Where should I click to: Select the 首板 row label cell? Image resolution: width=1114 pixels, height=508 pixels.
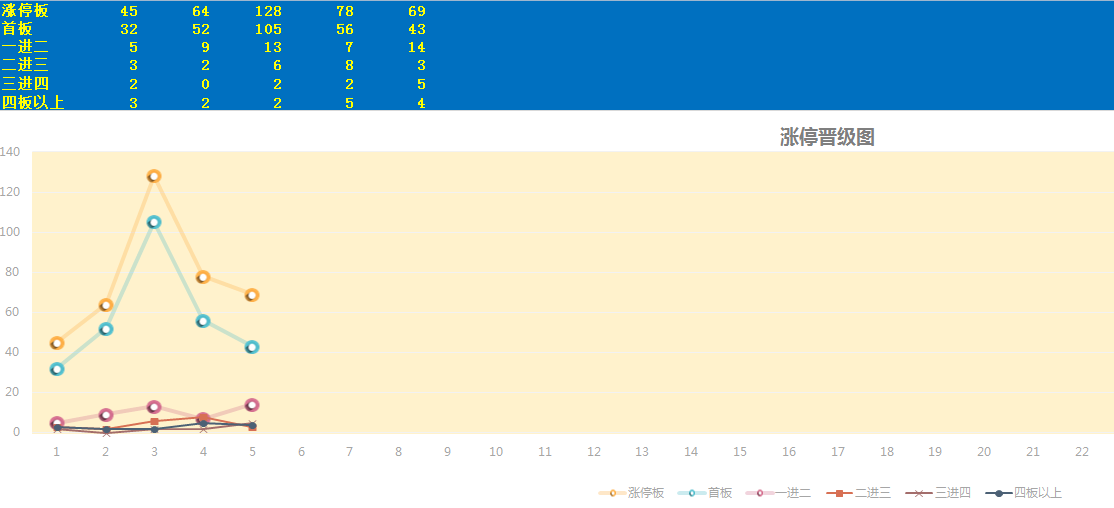17,29
